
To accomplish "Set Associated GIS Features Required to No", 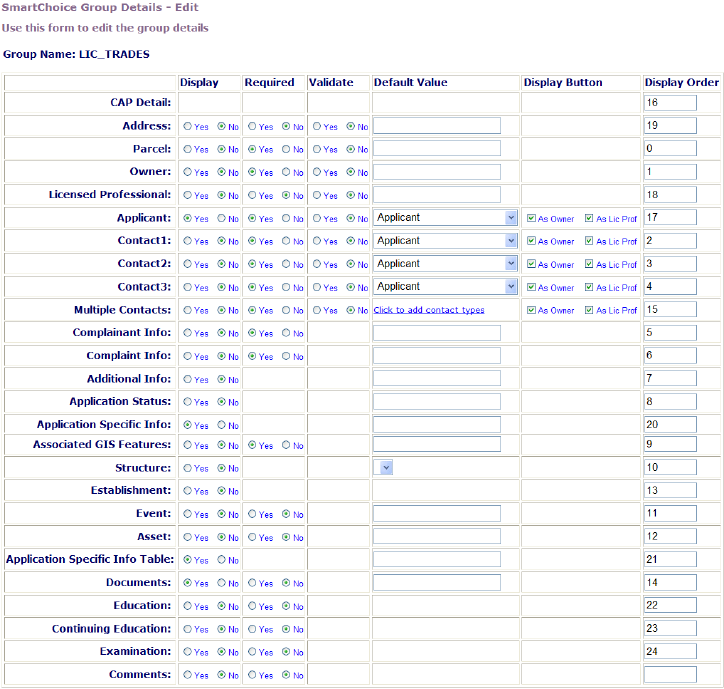I will [286, 445].
